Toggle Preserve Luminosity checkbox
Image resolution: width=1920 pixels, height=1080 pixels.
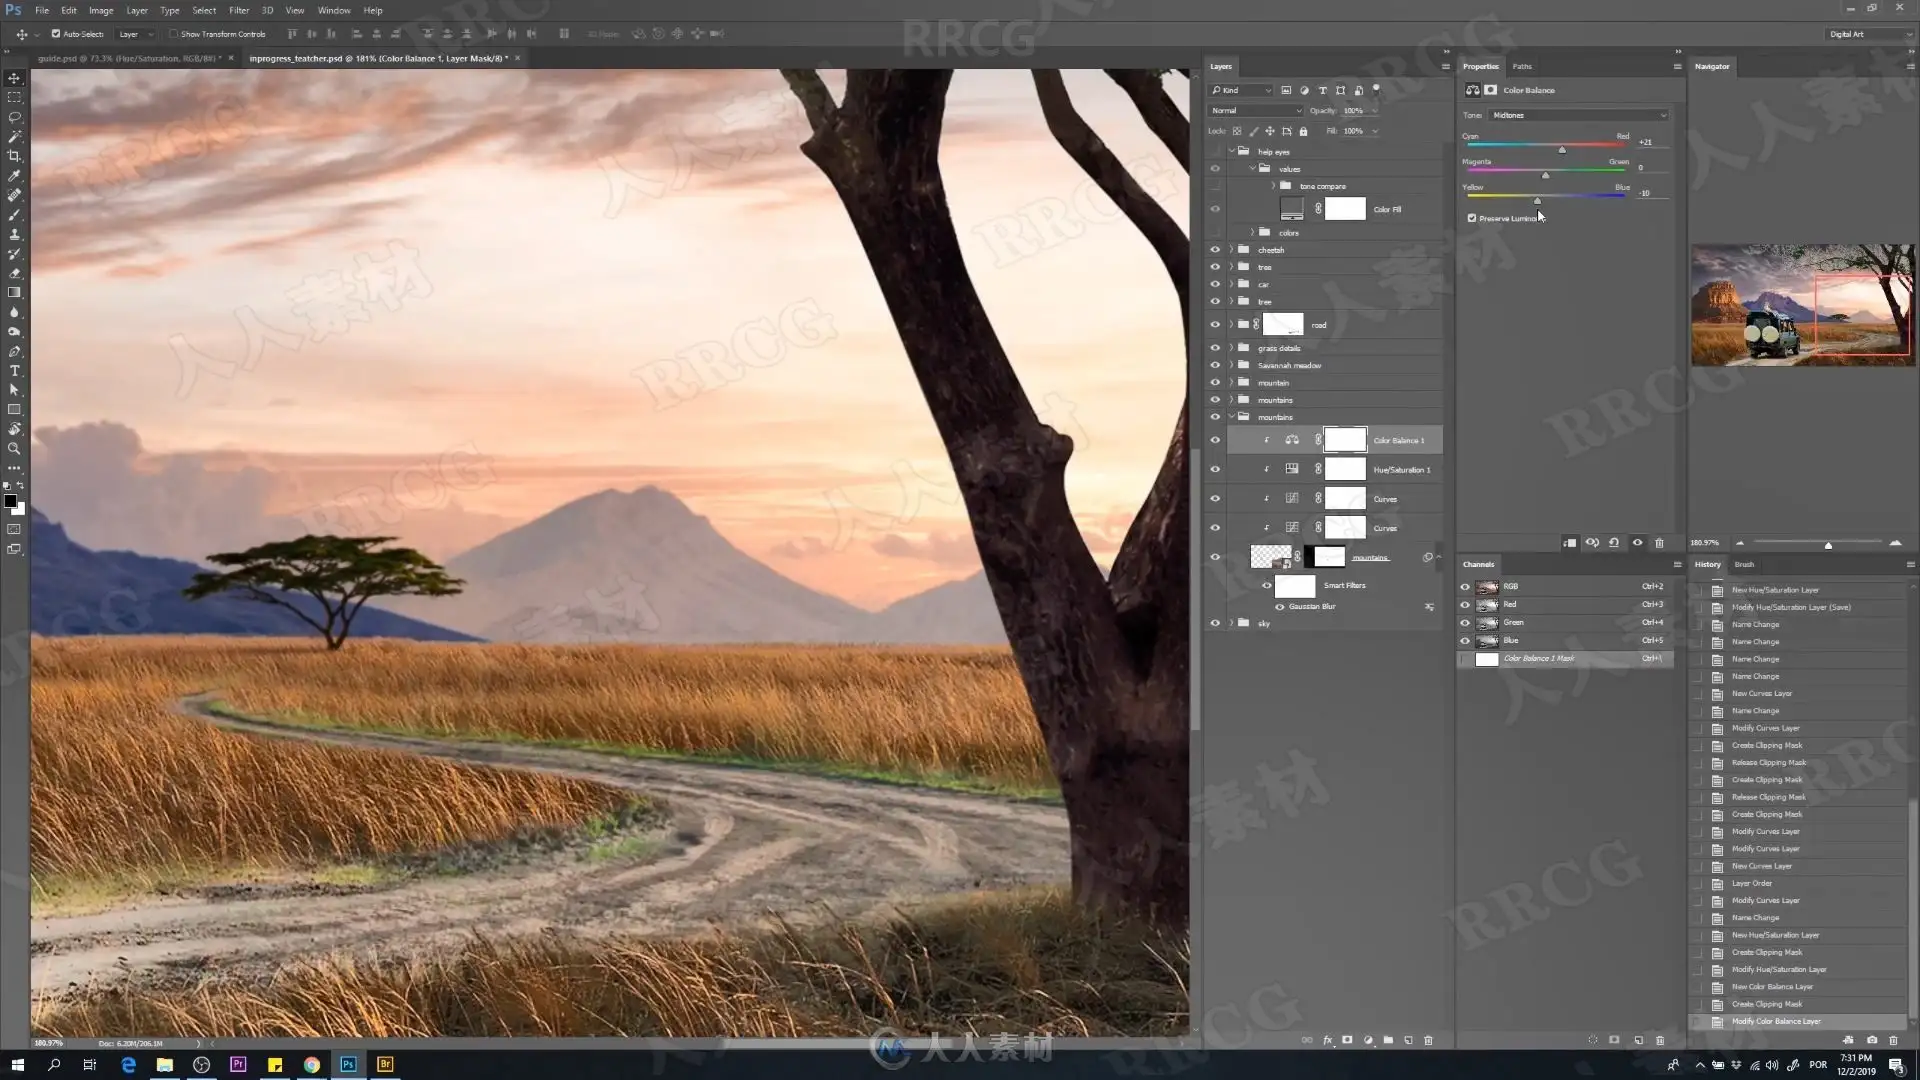(x=1472, y=218)
